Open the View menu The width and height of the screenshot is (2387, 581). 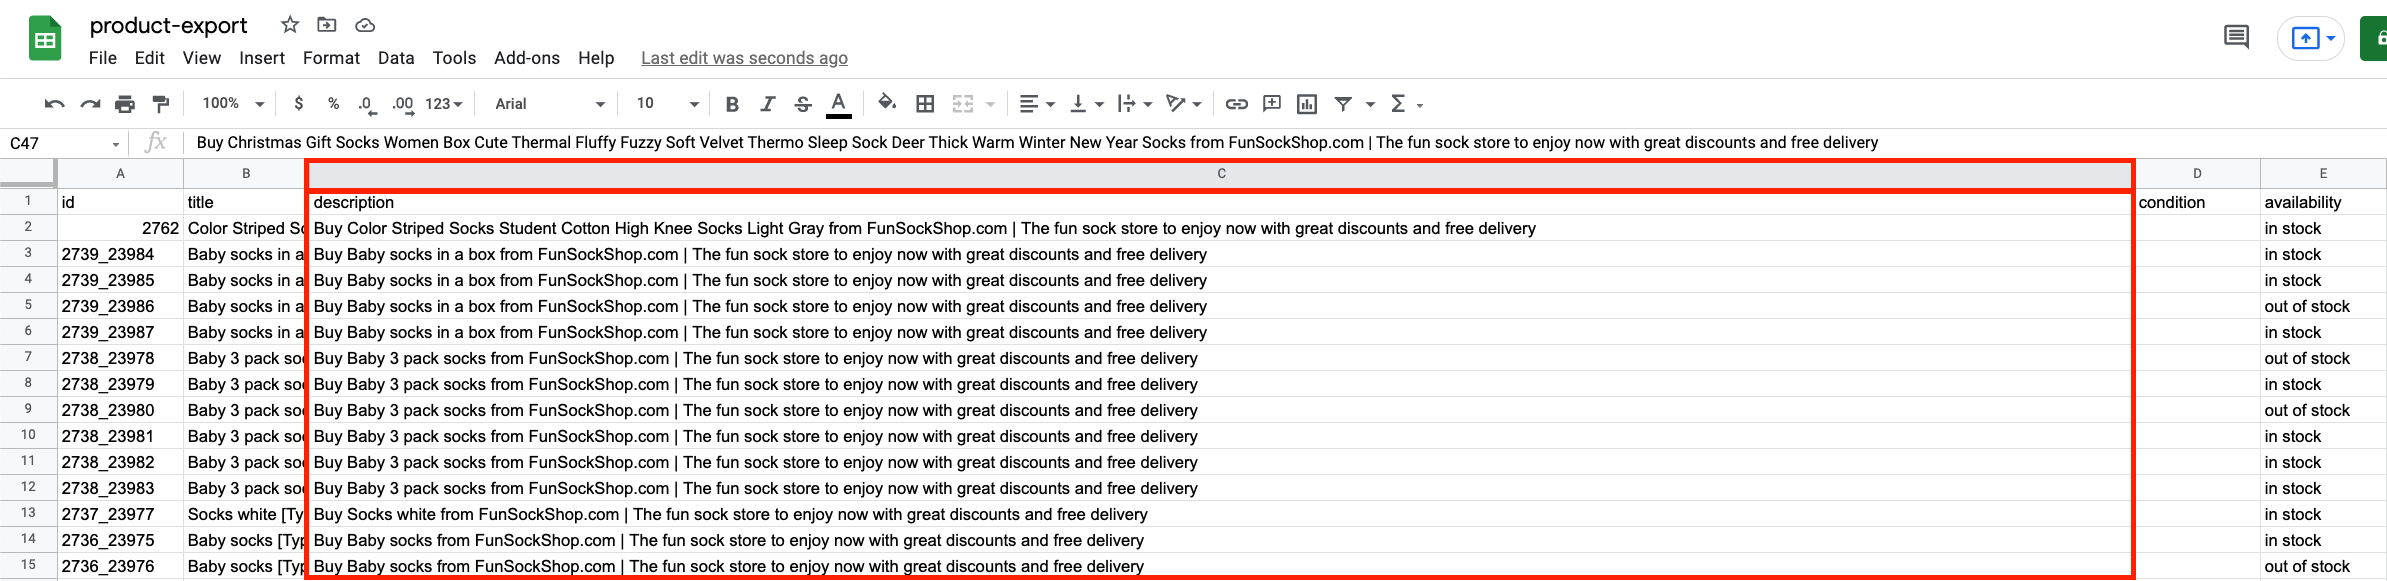202,58
